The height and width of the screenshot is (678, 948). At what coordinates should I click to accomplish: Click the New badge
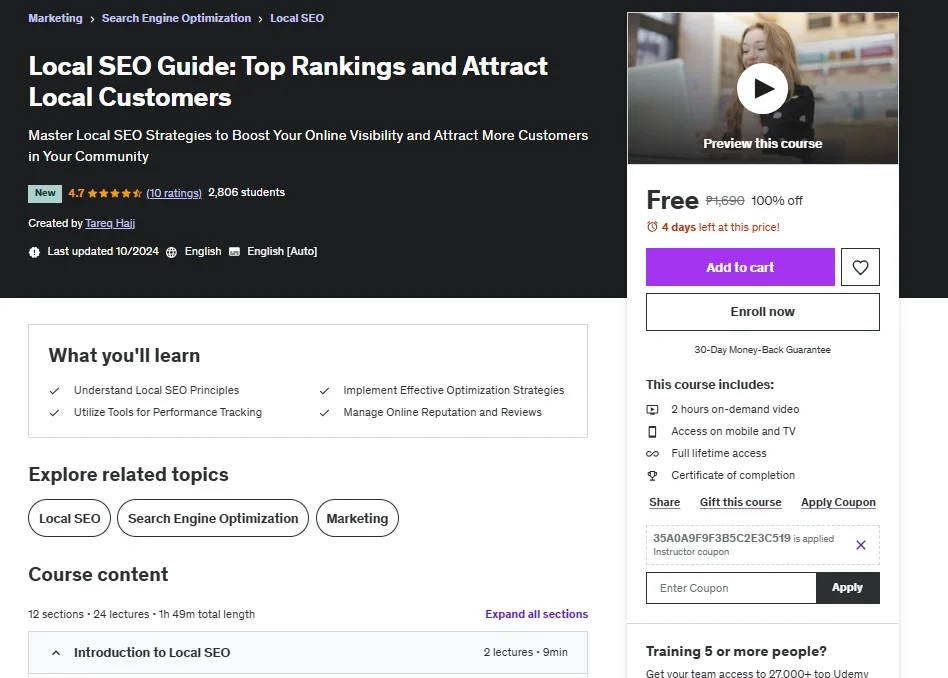click(x=45, y=193)
